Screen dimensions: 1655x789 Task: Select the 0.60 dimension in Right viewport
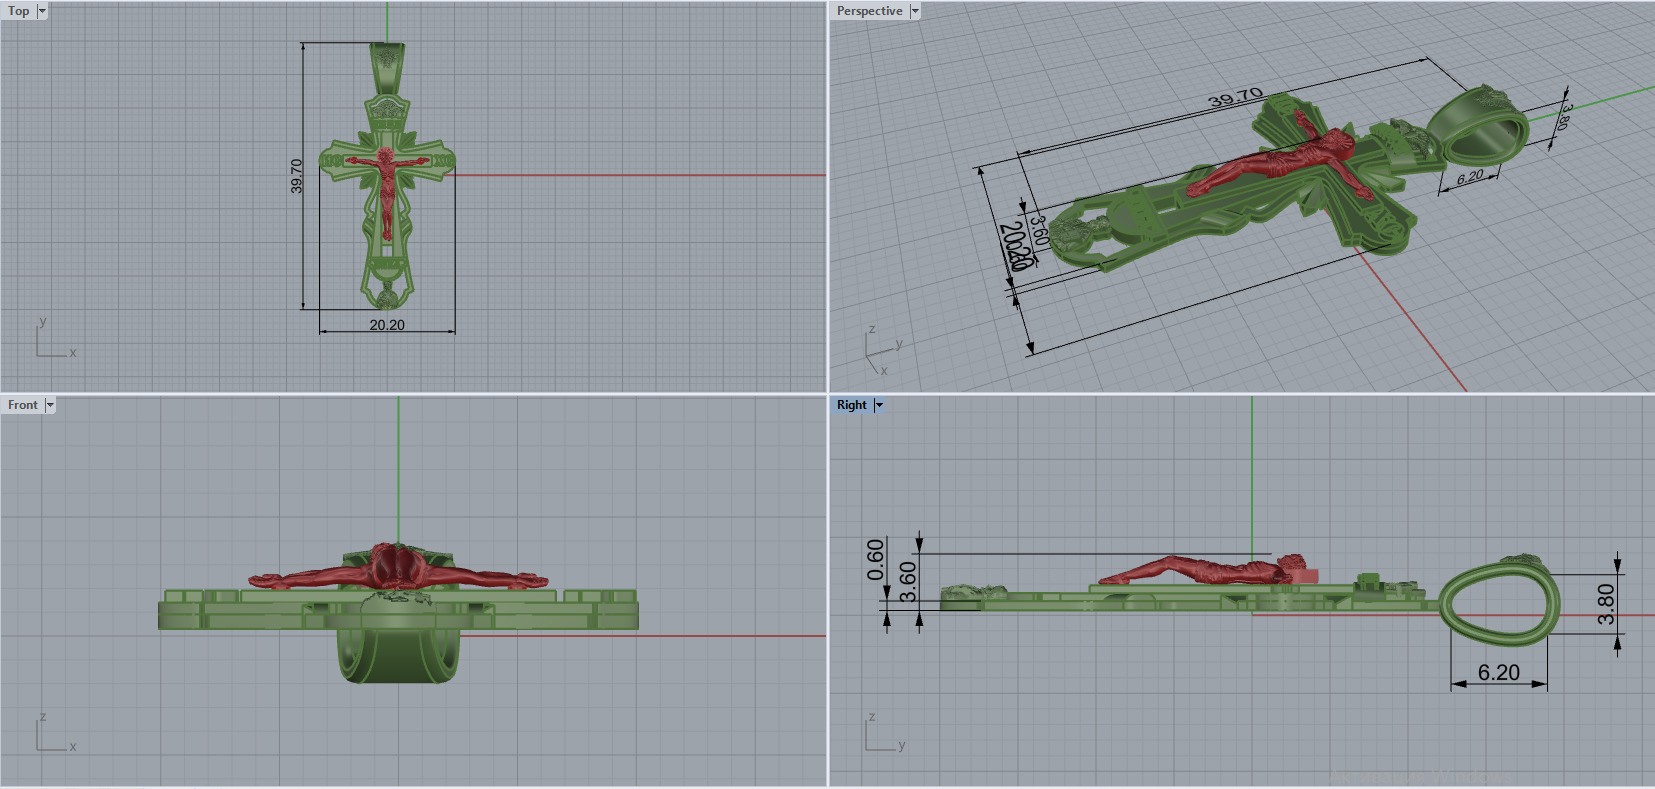(876, 560)
